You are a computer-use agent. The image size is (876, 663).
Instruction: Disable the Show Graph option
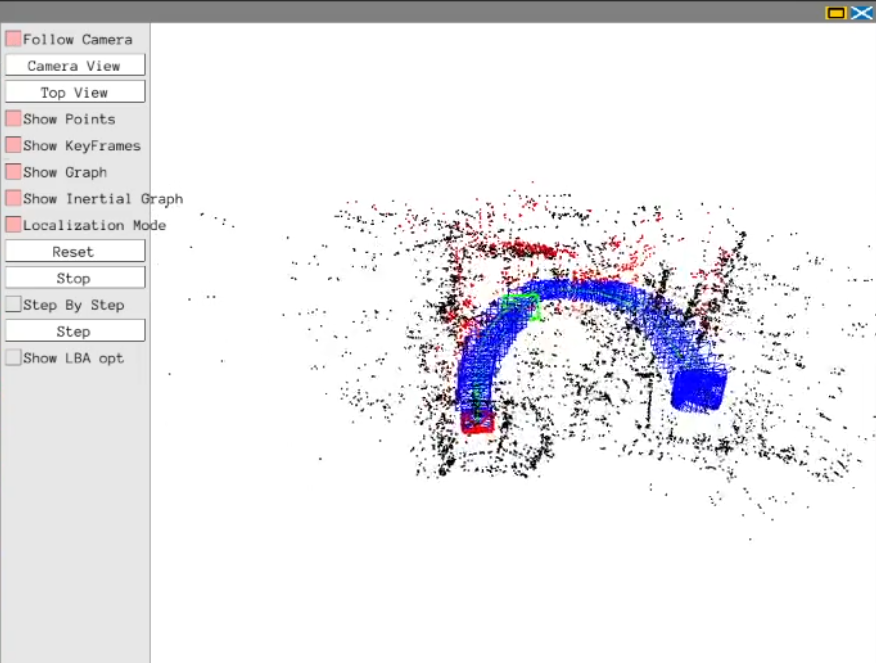point(12,171)
